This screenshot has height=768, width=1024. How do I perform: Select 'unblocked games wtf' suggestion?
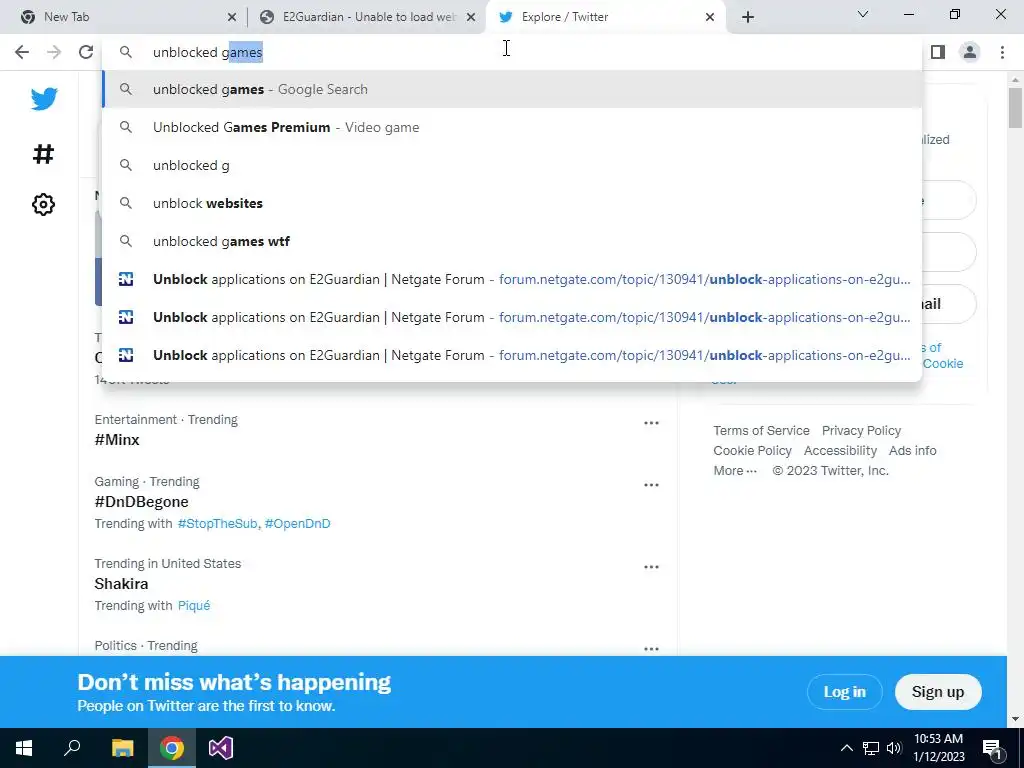point(513,241)
